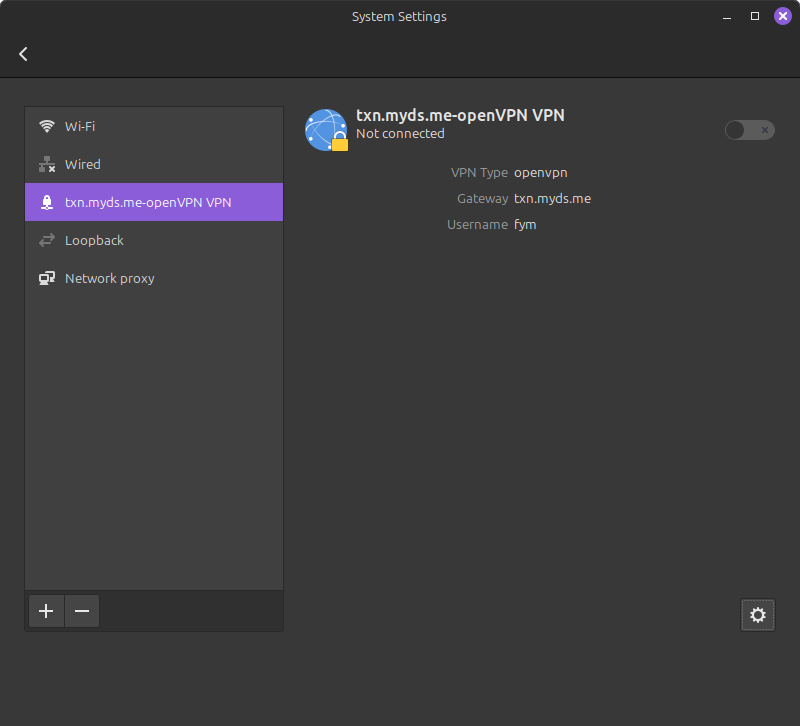Select the Wired label in the list
800x726 pixels.
(x=83, y=164)
